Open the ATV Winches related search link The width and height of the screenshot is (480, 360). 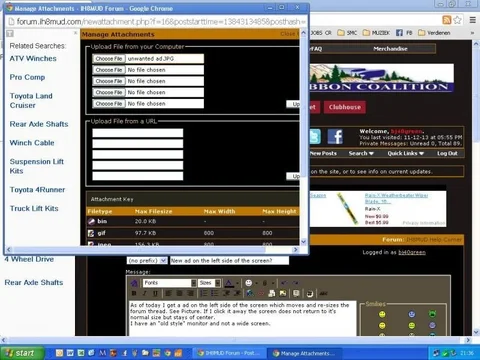click(33, 58)
